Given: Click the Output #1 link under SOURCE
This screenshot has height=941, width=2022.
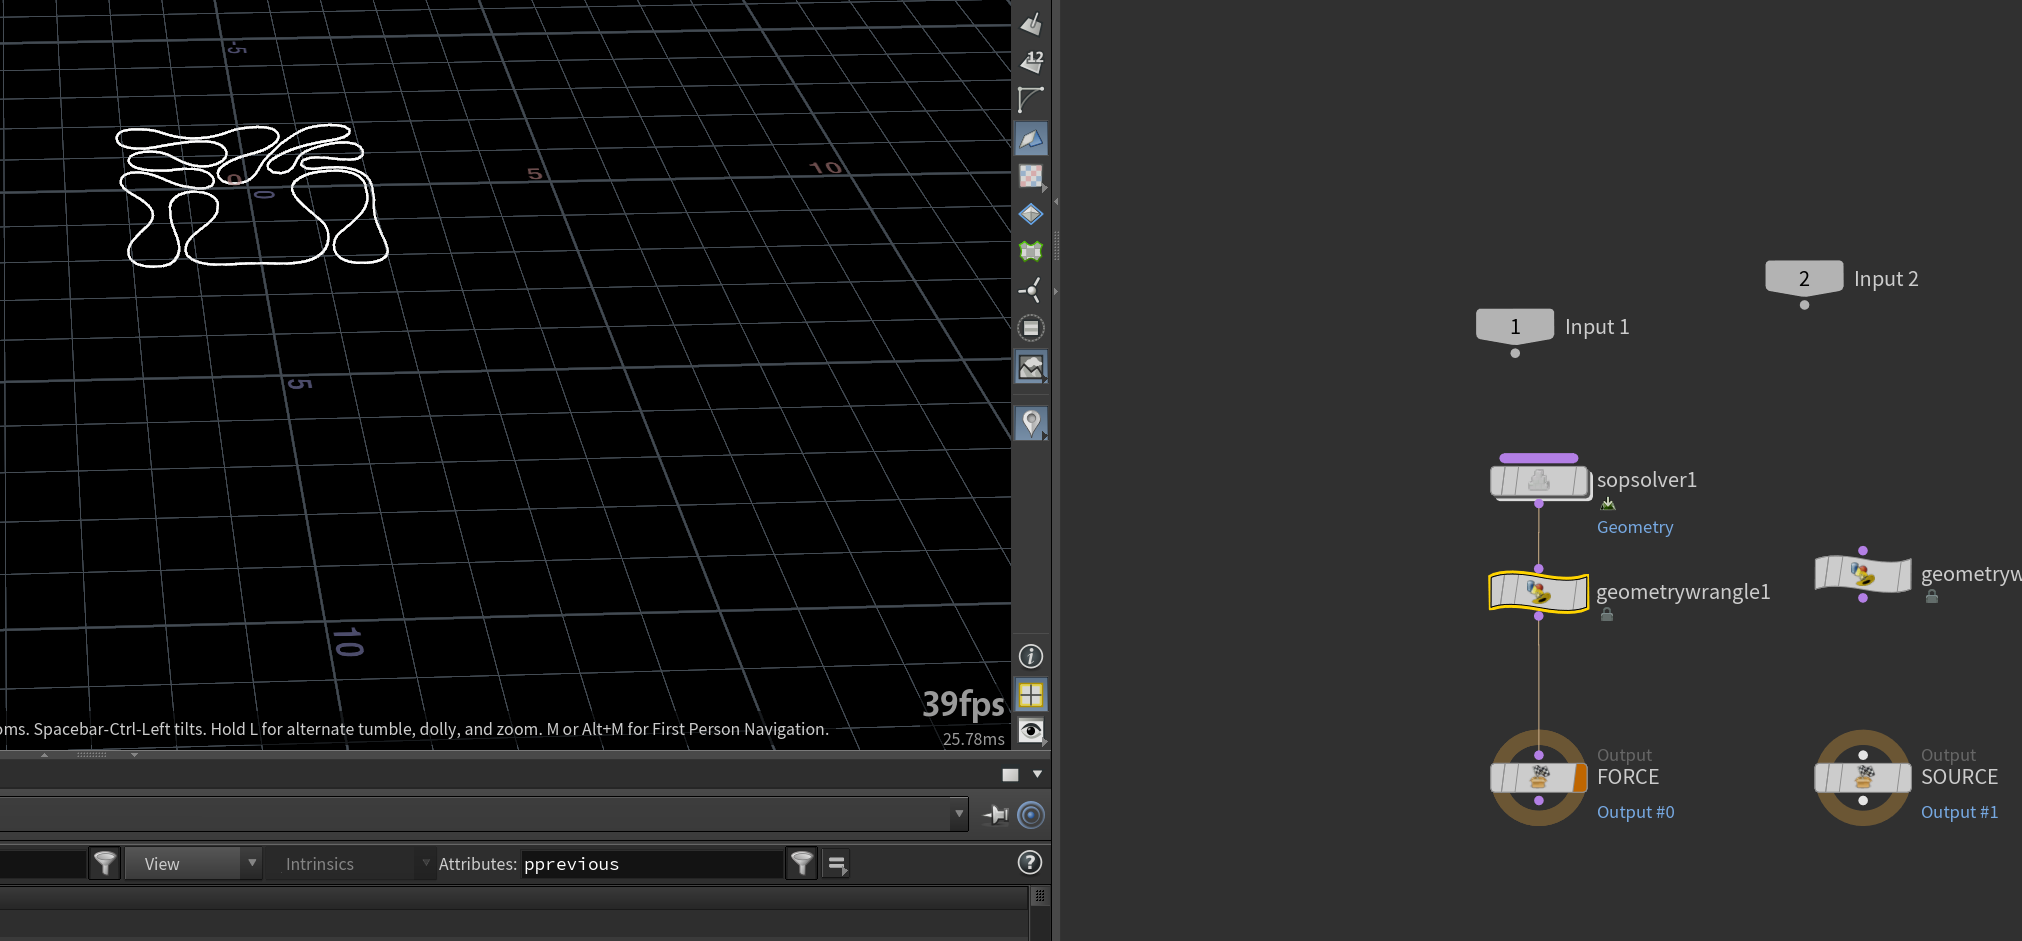Looking at the screenshot, I should [1959, 812].
